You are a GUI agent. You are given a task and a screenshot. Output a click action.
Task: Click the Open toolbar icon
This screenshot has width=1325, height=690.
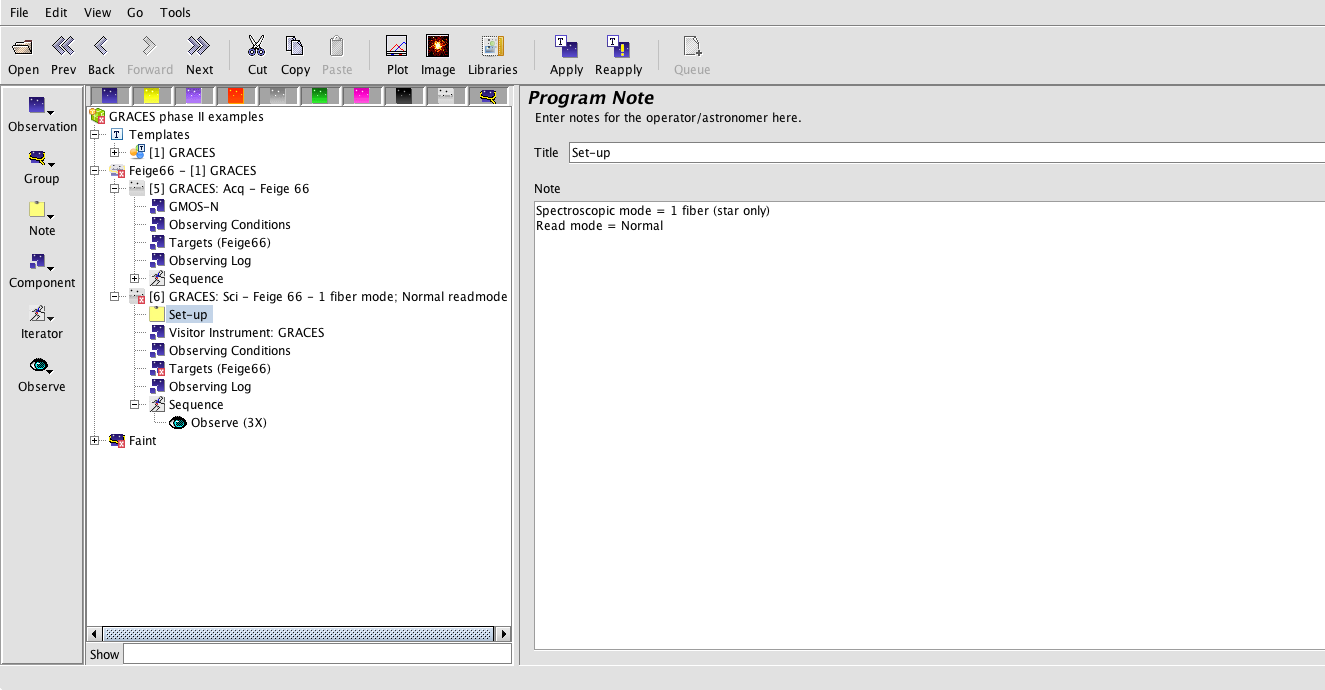pyautogui.click(x=23, y=55)
